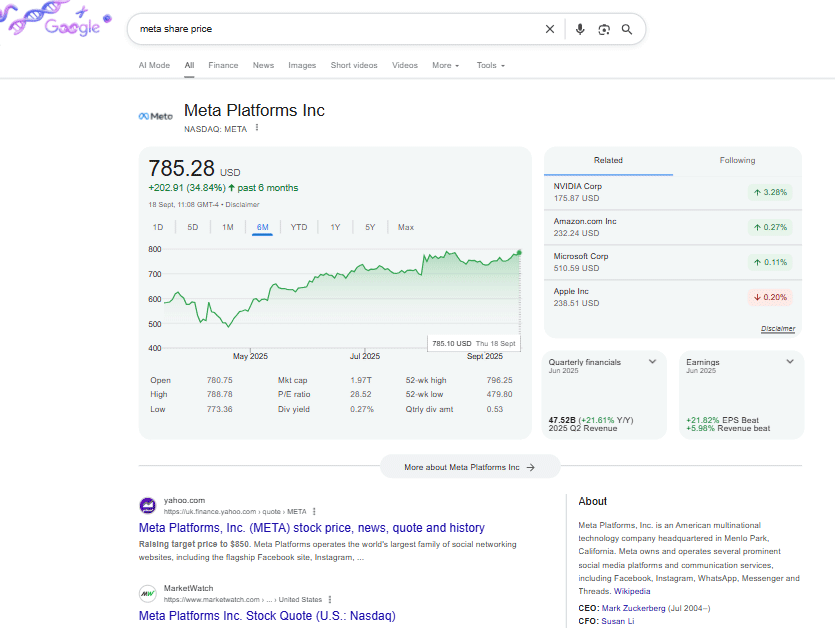Click inside the search input field
Viewport: 835px width, 628px height.
click(x=300, y=29)
